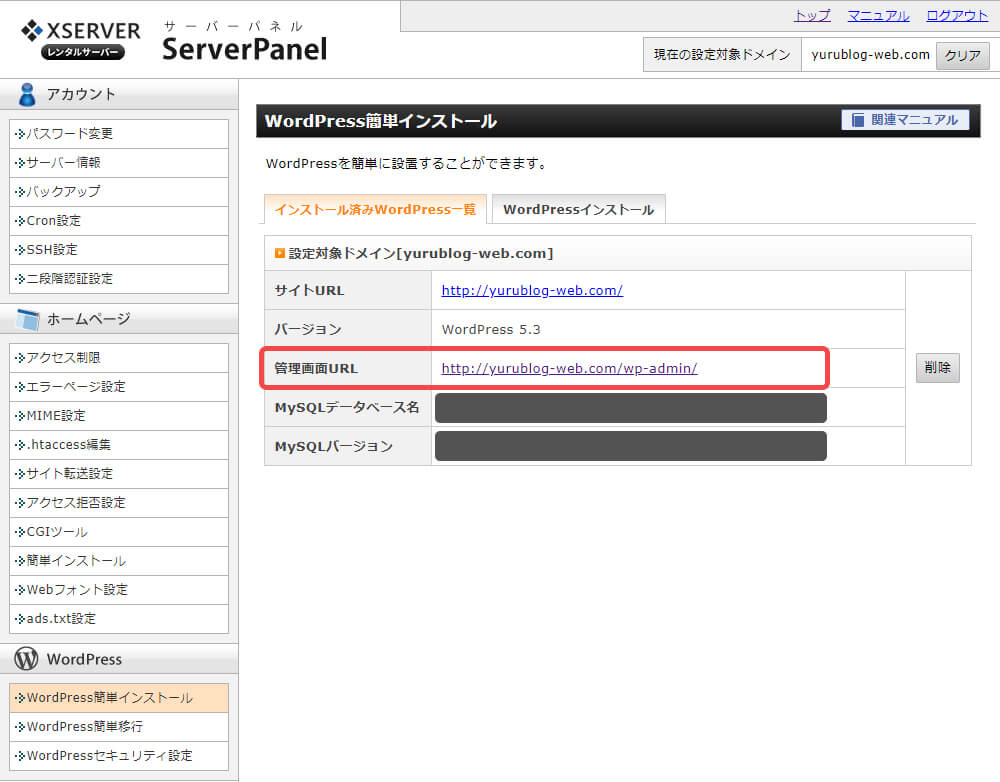Screen dimensions: 1000x782
Task: Open WordPress簡単移行 menu item
Action: pyautogui.click(x=84, y=726)
